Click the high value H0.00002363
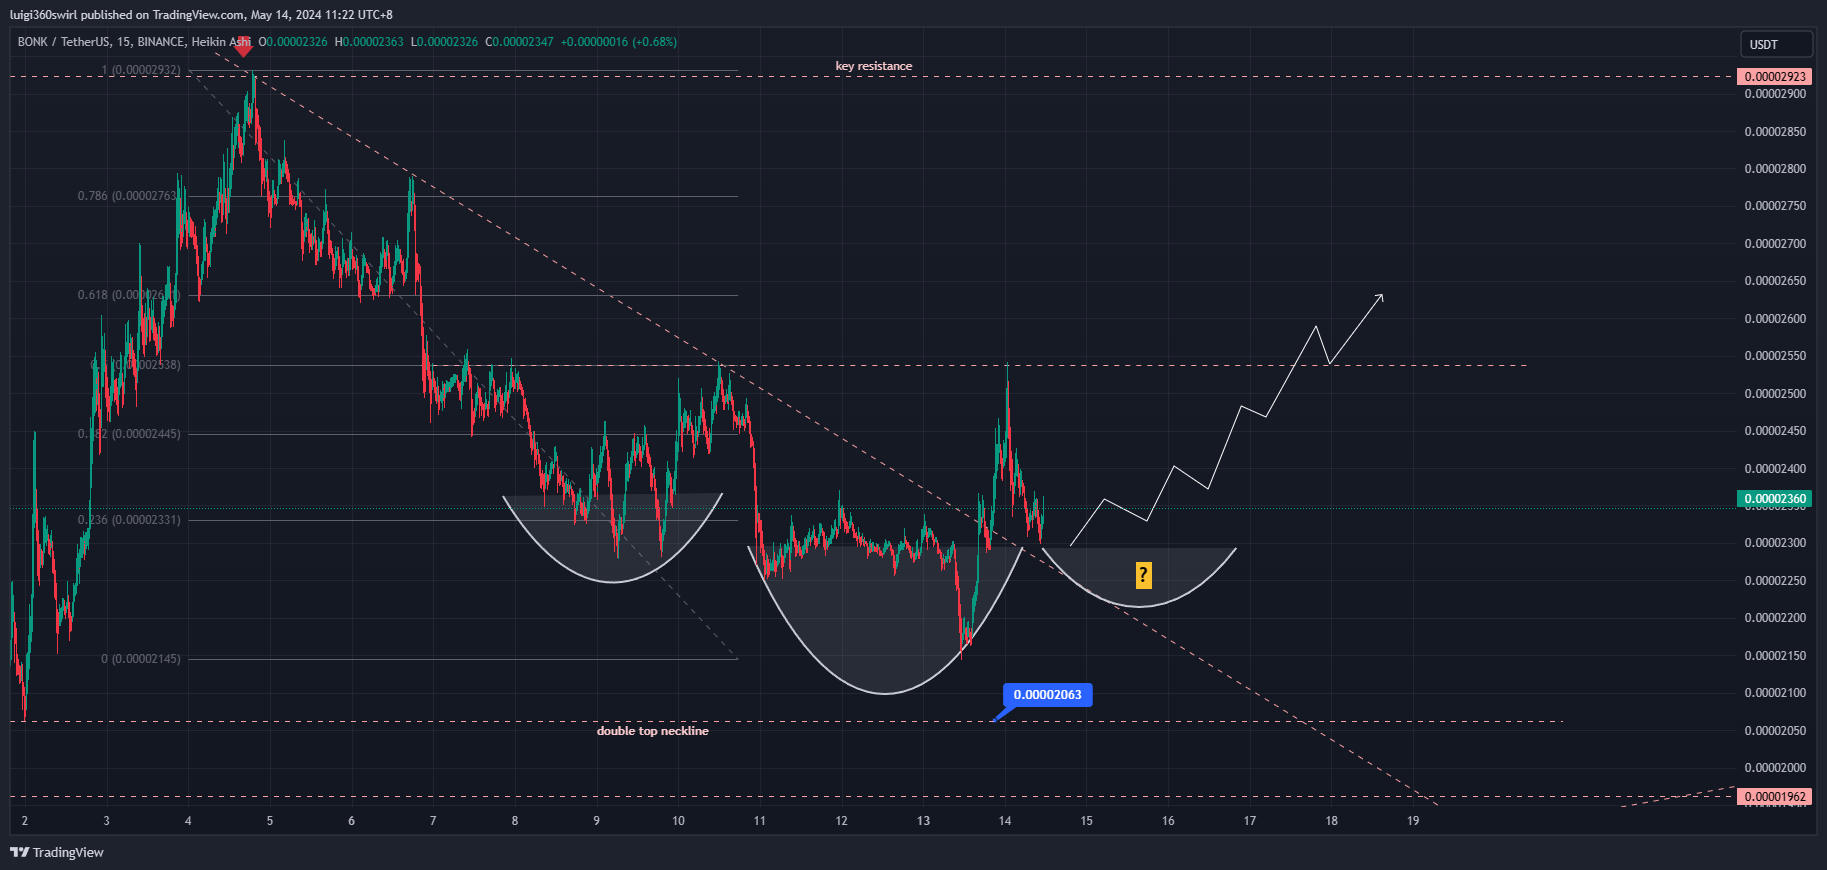Screen dimensions: 1827x870 tap(369, 42)
